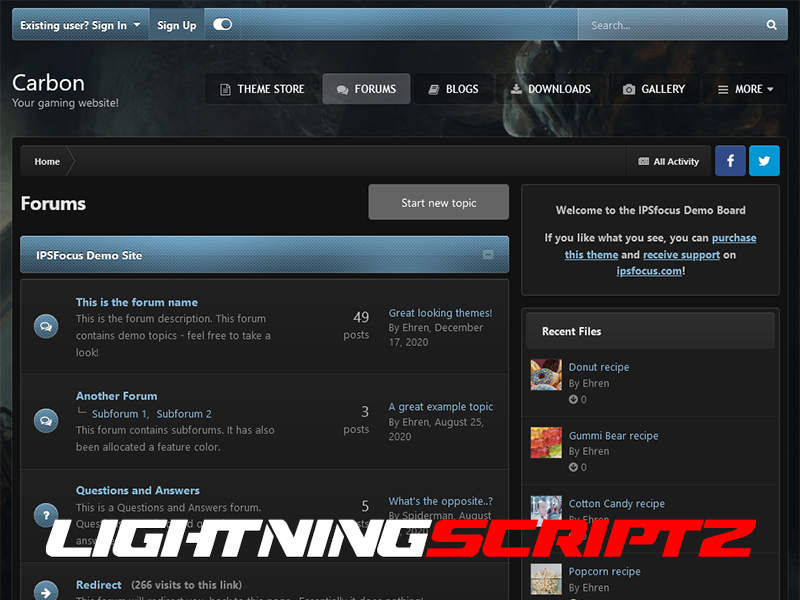Click the search magnifier icon
The height and width of the screenshot is (600, 800).
[x=771, y=25]
